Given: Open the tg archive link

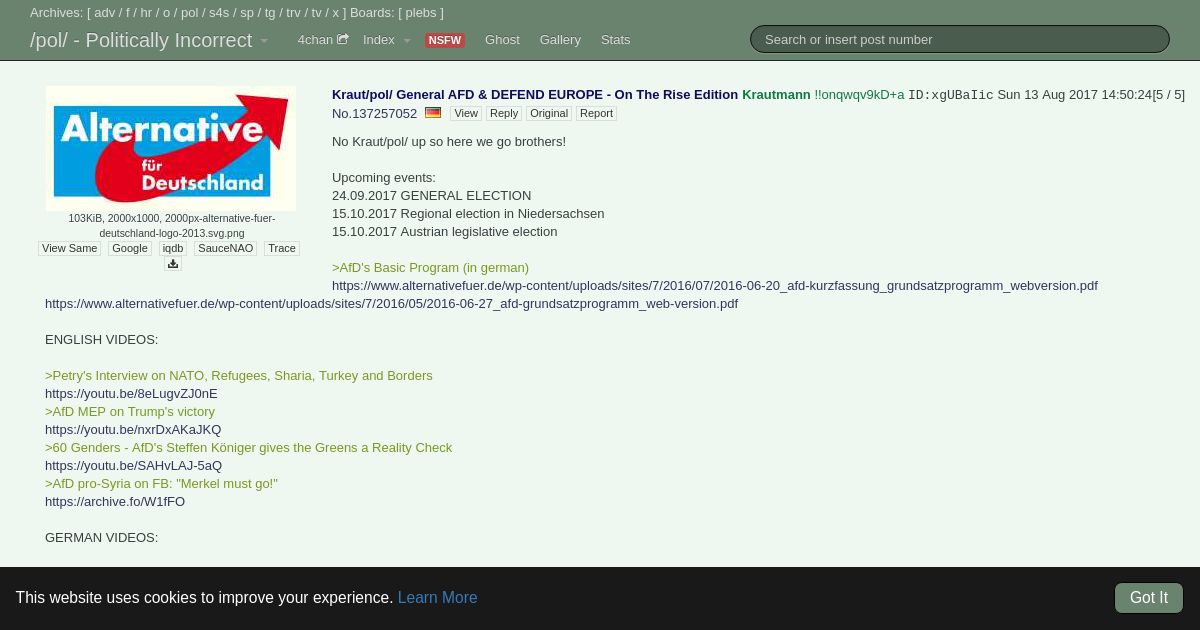Looking at the screenshot, I should 270,12.
